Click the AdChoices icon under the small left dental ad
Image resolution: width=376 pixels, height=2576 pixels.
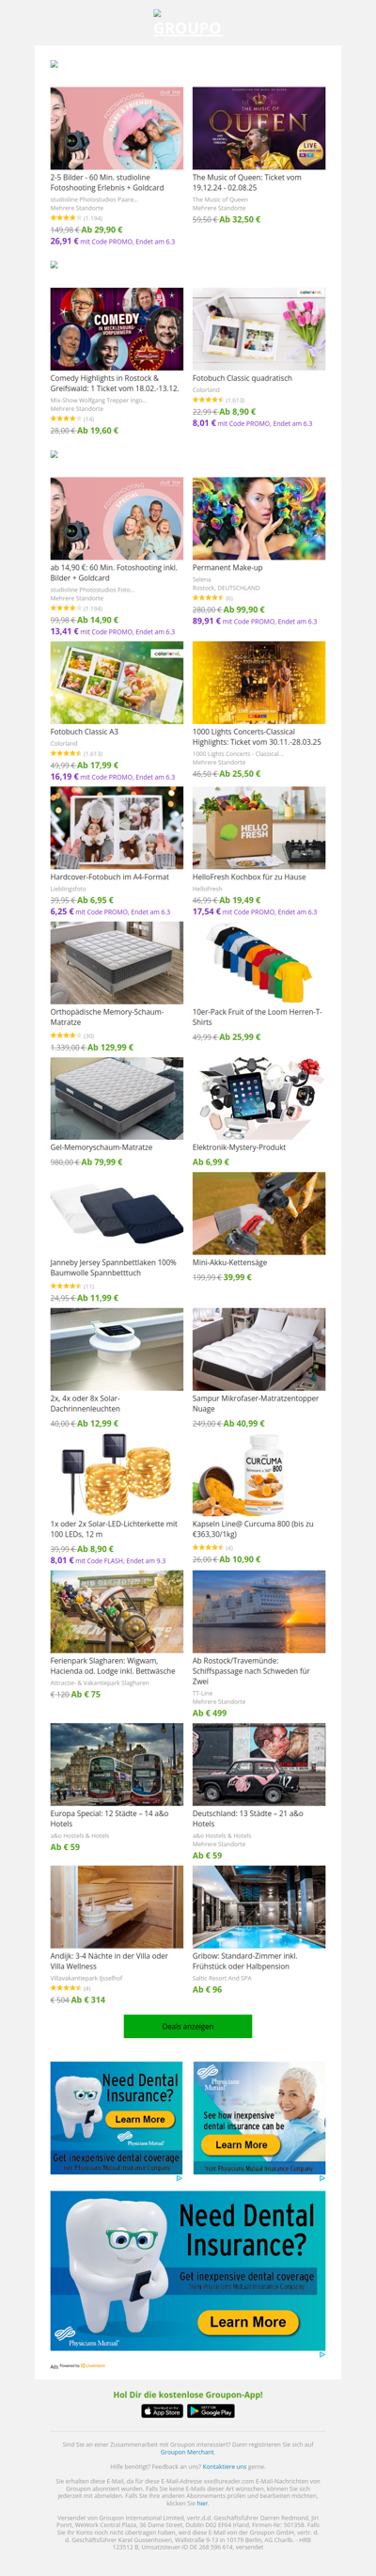[x=179, y=2177]
